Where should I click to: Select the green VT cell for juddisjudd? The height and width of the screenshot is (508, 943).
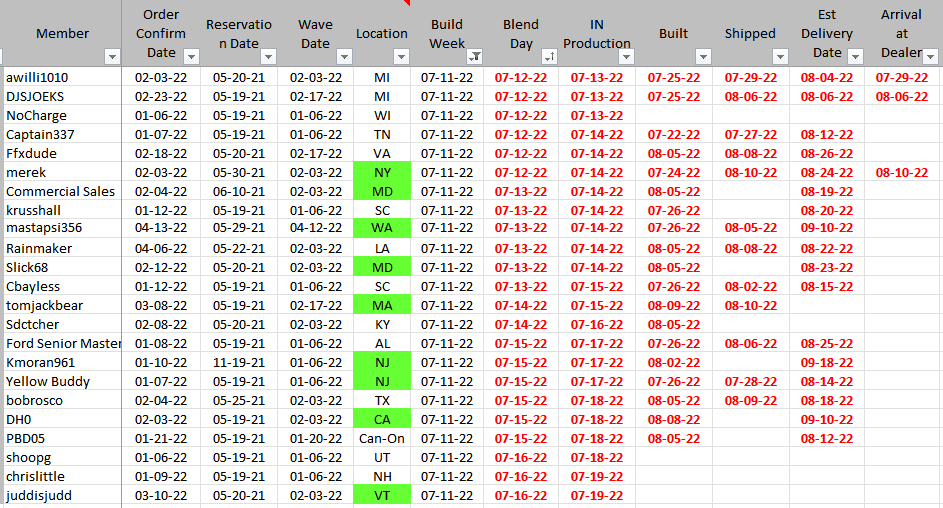click(x=382, y=496)
